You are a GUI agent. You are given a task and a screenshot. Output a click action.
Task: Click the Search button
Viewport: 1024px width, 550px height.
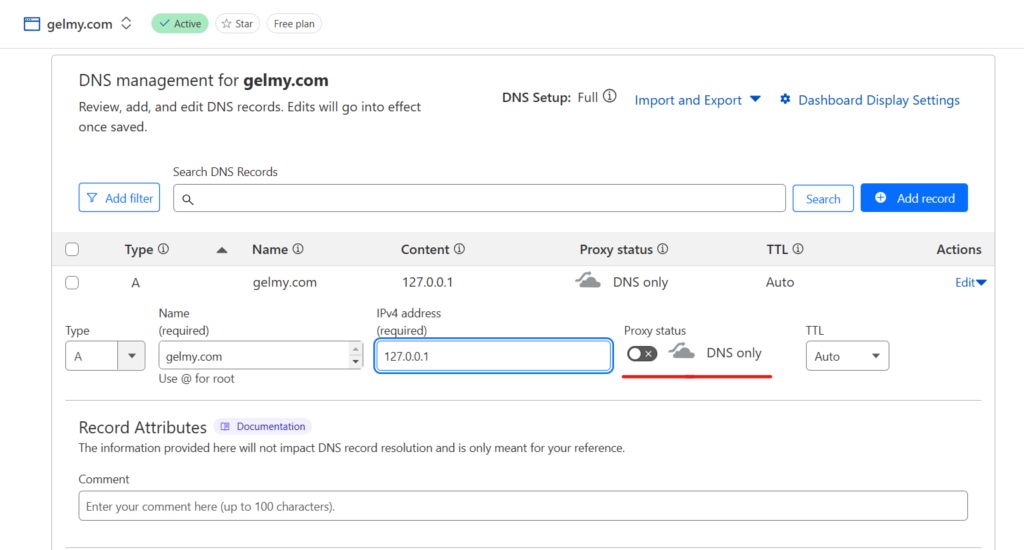(x=823, y=199)
